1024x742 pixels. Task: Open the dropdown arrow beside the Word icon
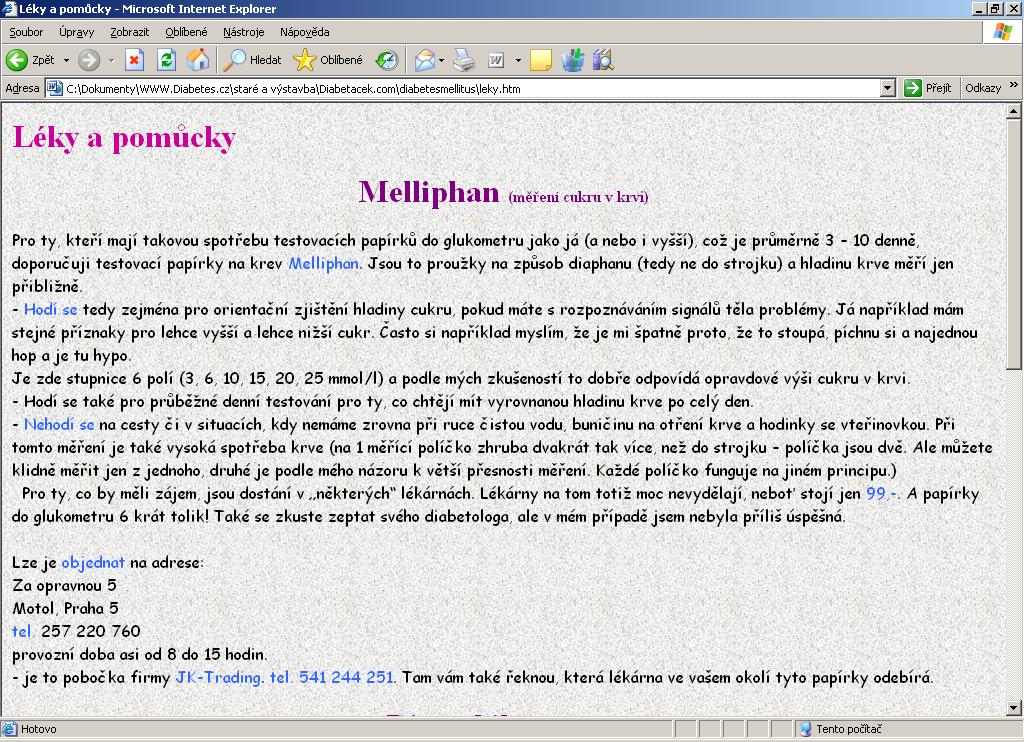pos(518,60)
